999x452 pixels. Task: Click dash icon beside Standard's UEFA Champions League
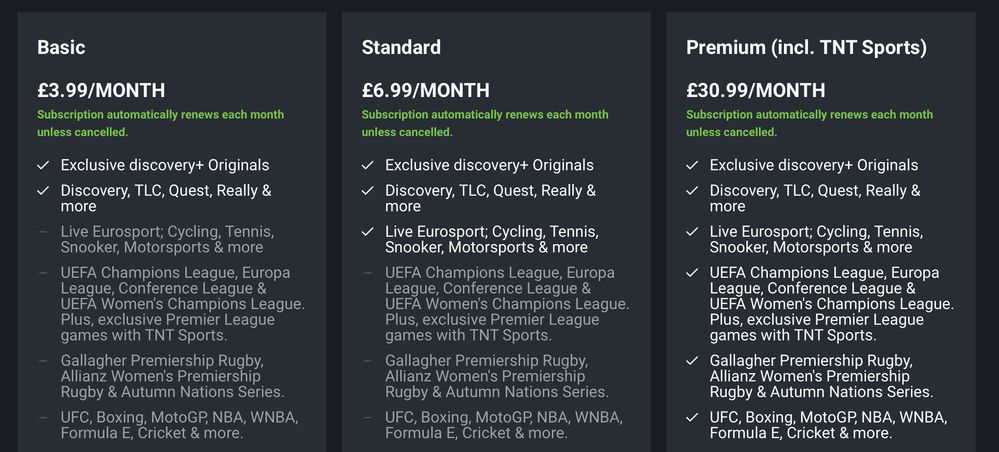click(368, 273)
